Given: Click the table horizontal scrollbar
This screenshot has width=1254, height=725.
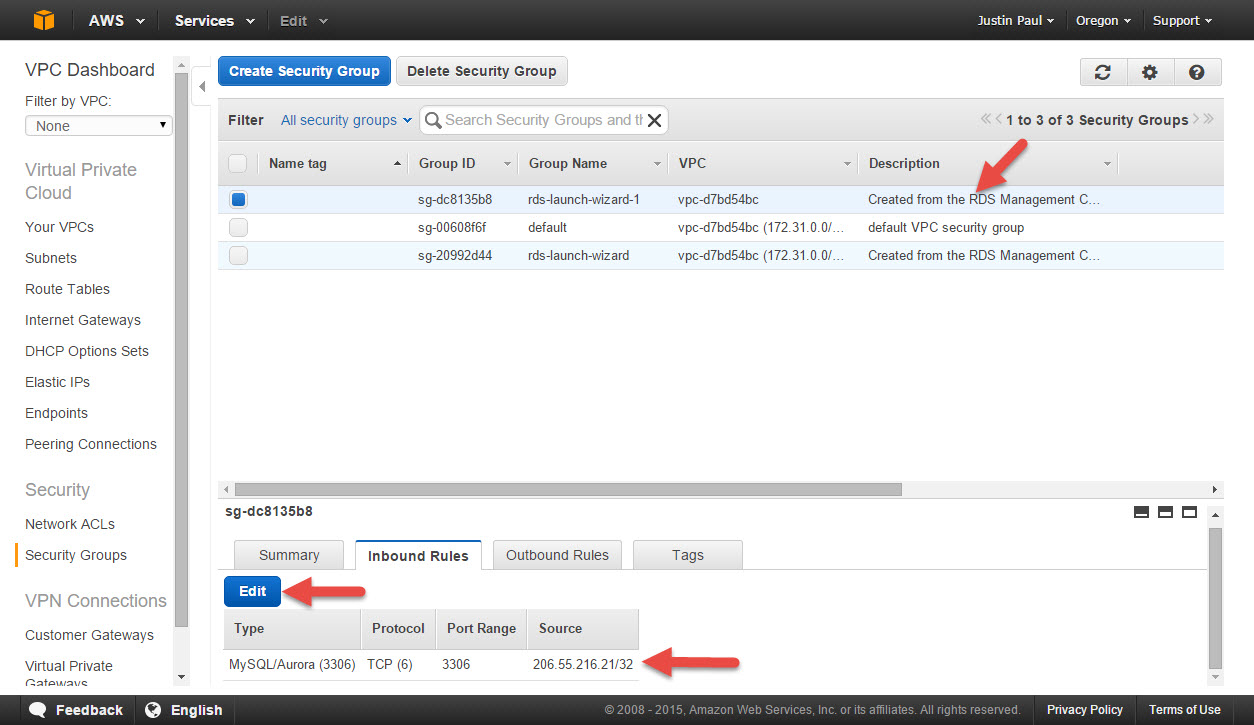Looking at the screenshot, I should [x=566, y=489].
